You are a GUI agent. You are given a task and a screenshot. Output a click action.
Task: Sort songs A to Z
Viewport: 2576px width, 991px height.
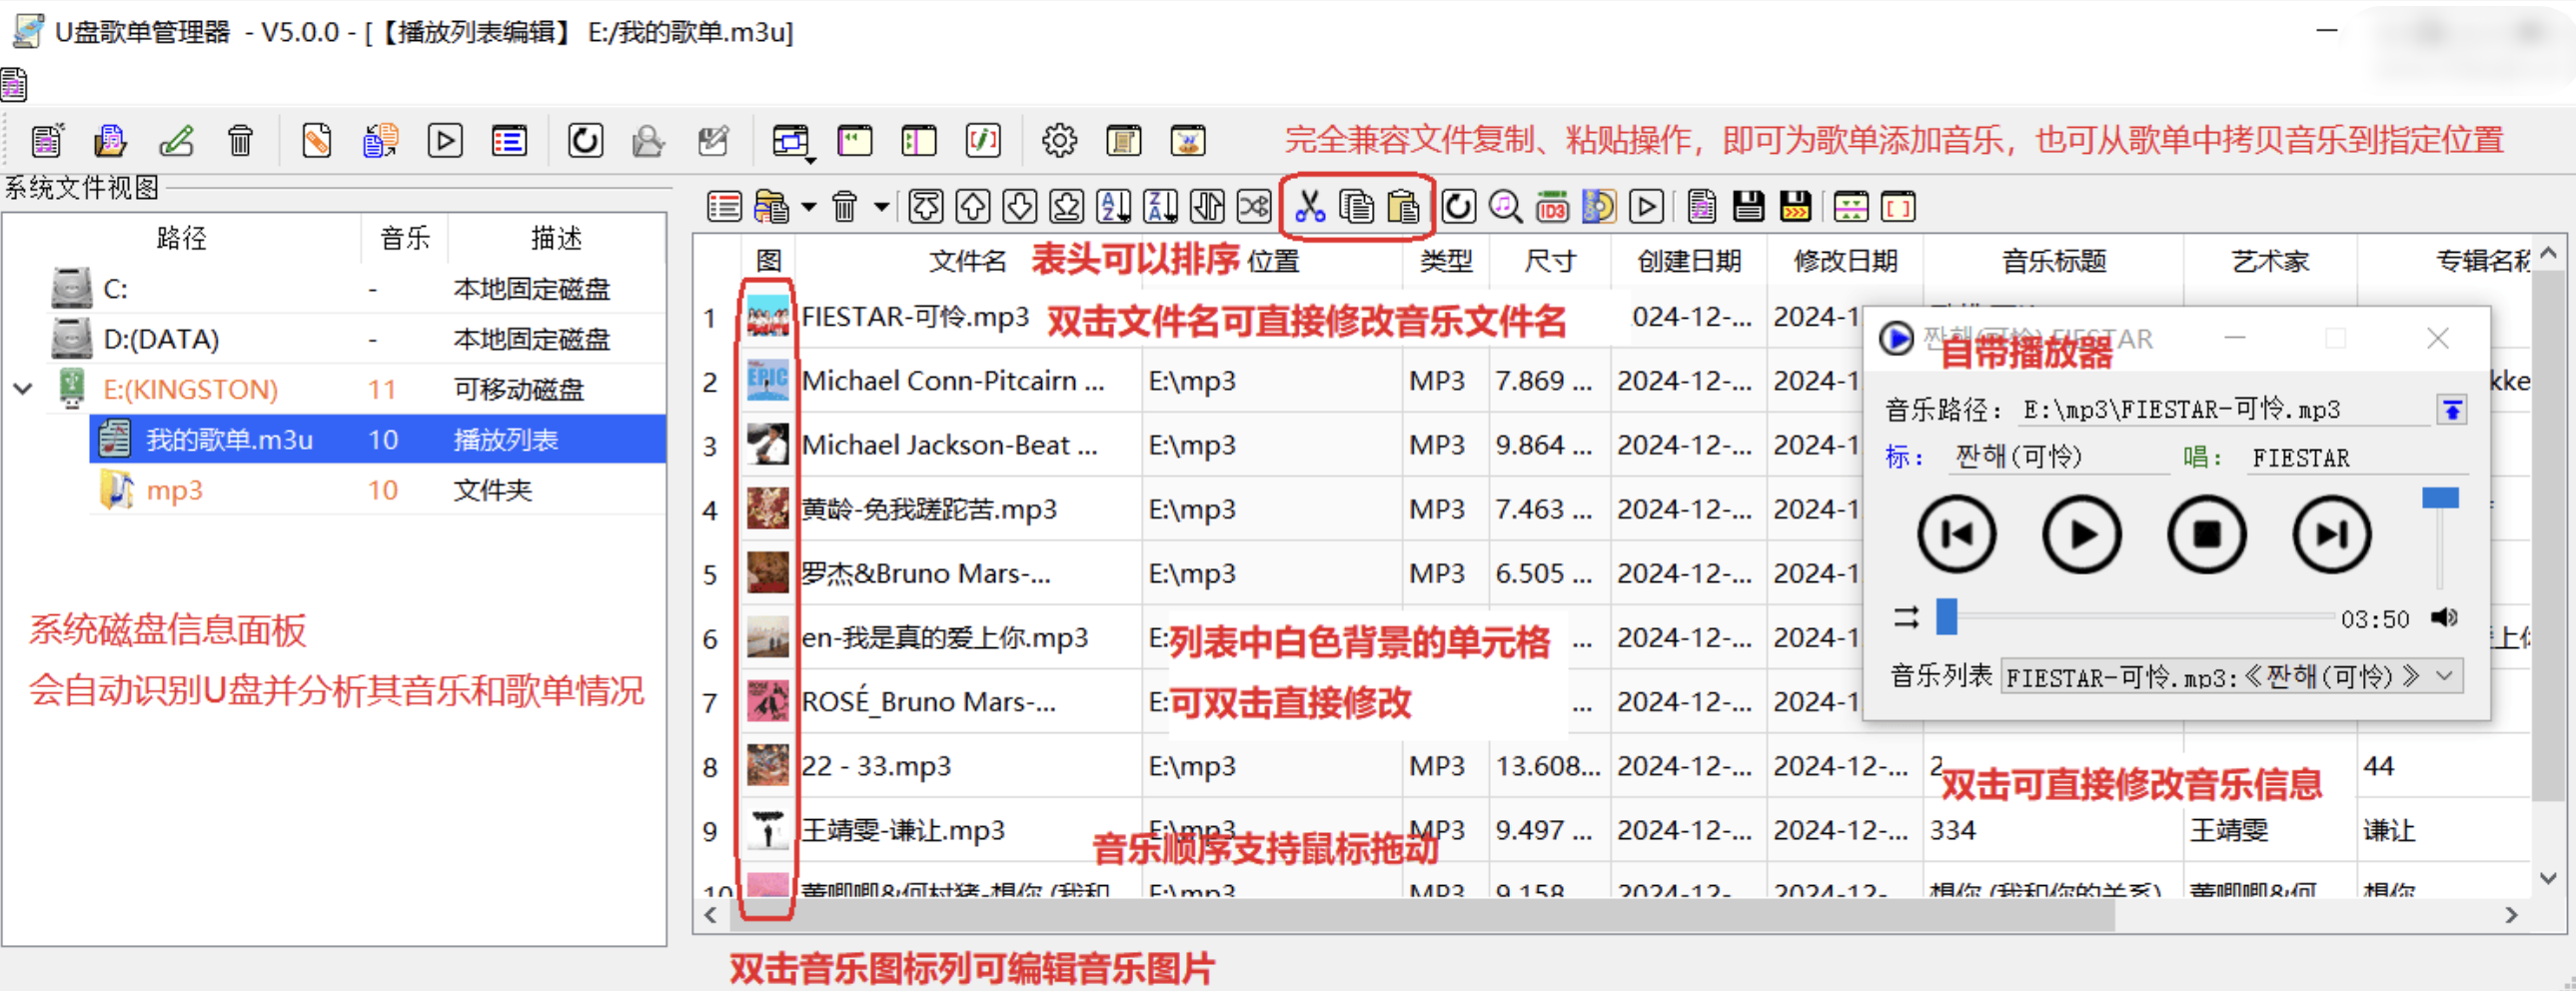pos(1113,206)
